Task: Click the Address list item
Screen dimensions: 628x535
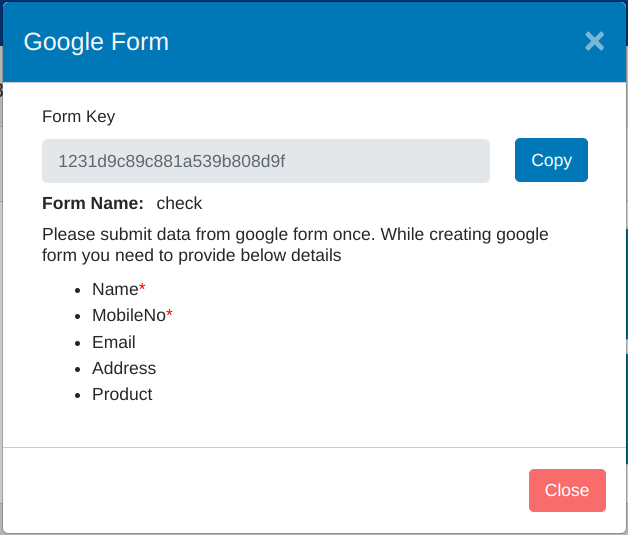Action: point(124,368)
